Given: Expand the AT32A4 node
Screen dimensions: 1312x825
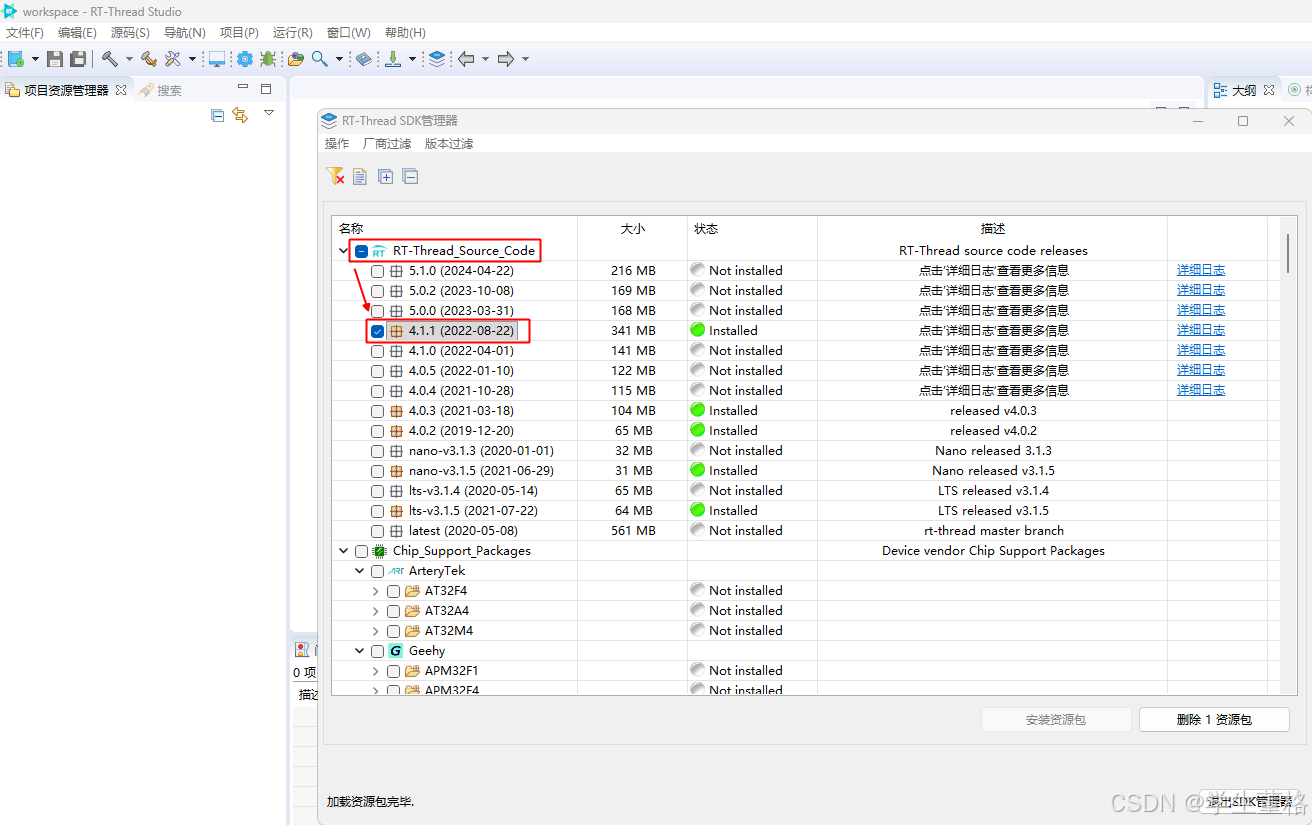Looking at the screenshot, I should click(376, 611).
